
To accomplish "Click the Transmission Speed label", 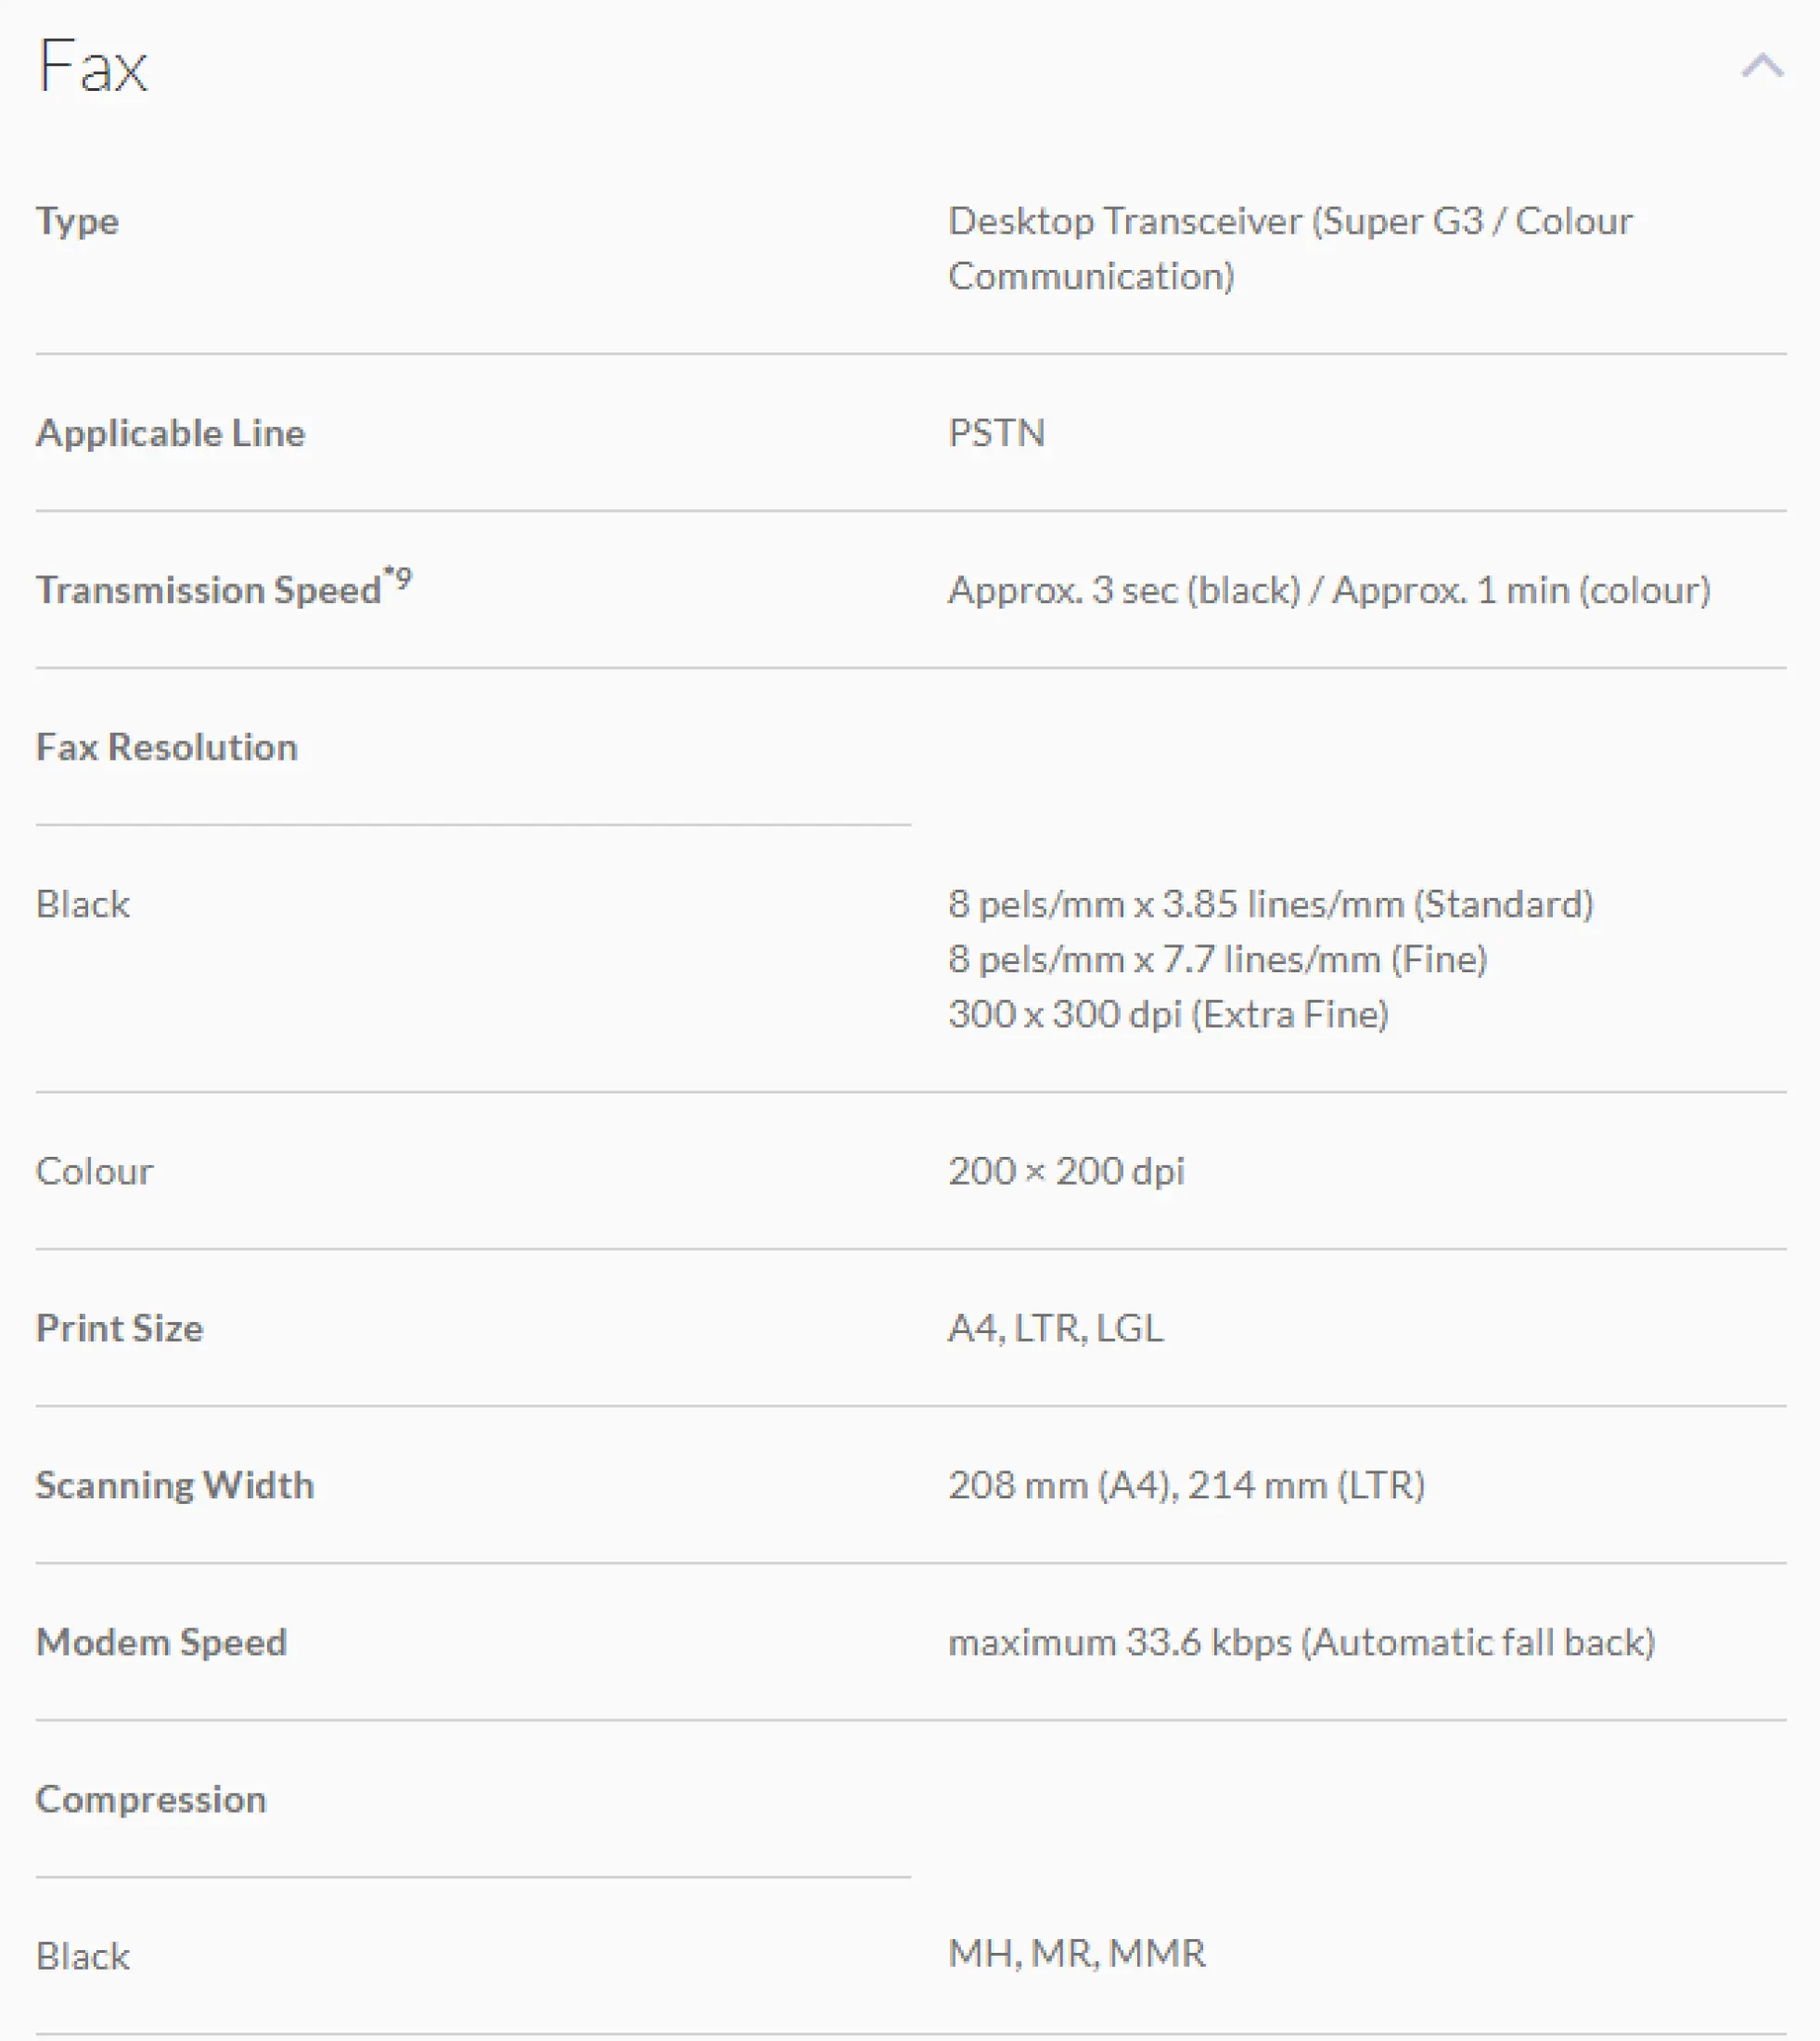I will click(x=209, y=590).
